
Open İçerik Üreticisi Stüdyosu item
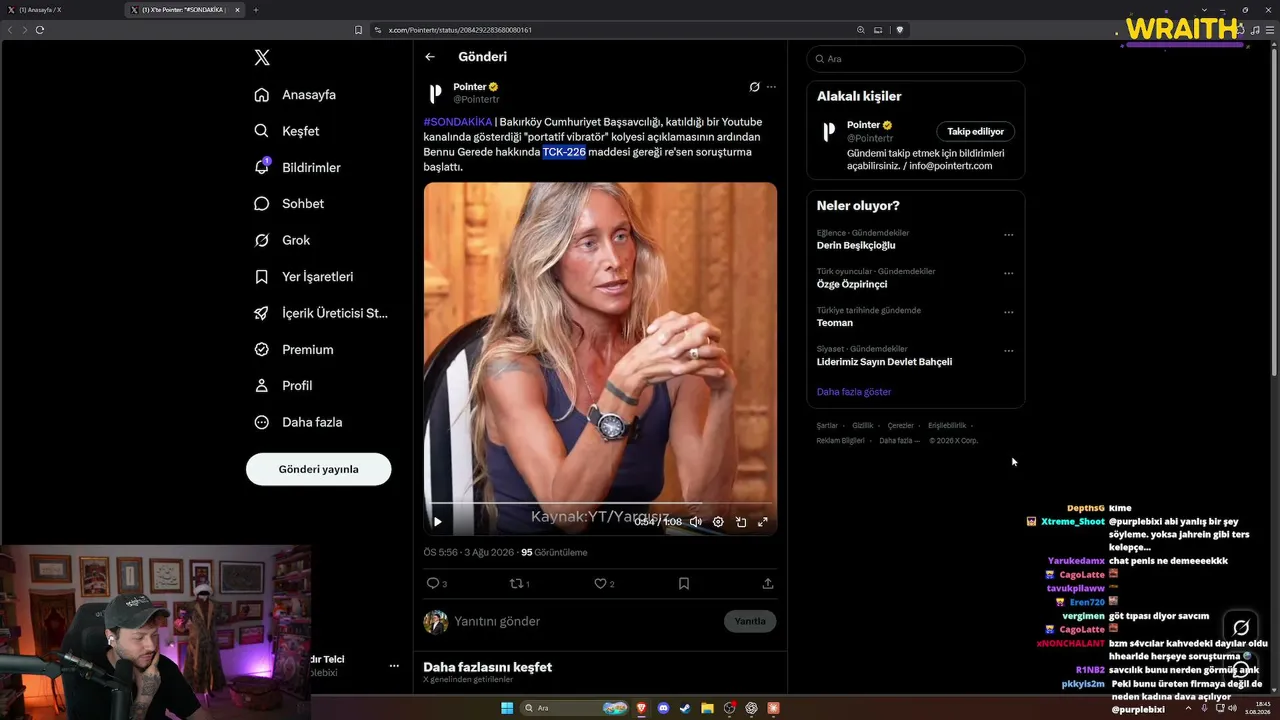coord(321,313)
